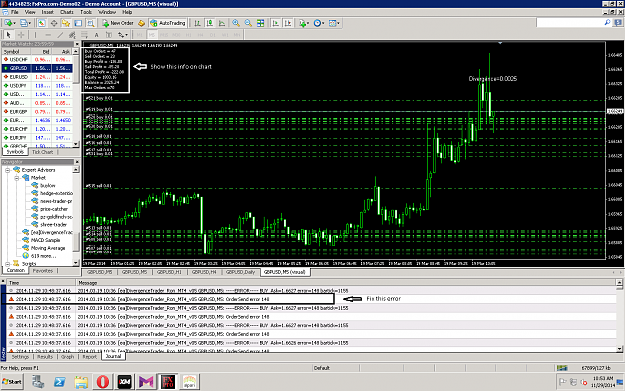Switch to Favorites tab in Navigator
The width and height of the screenshot is (625, 391).
tap(43, 271)
